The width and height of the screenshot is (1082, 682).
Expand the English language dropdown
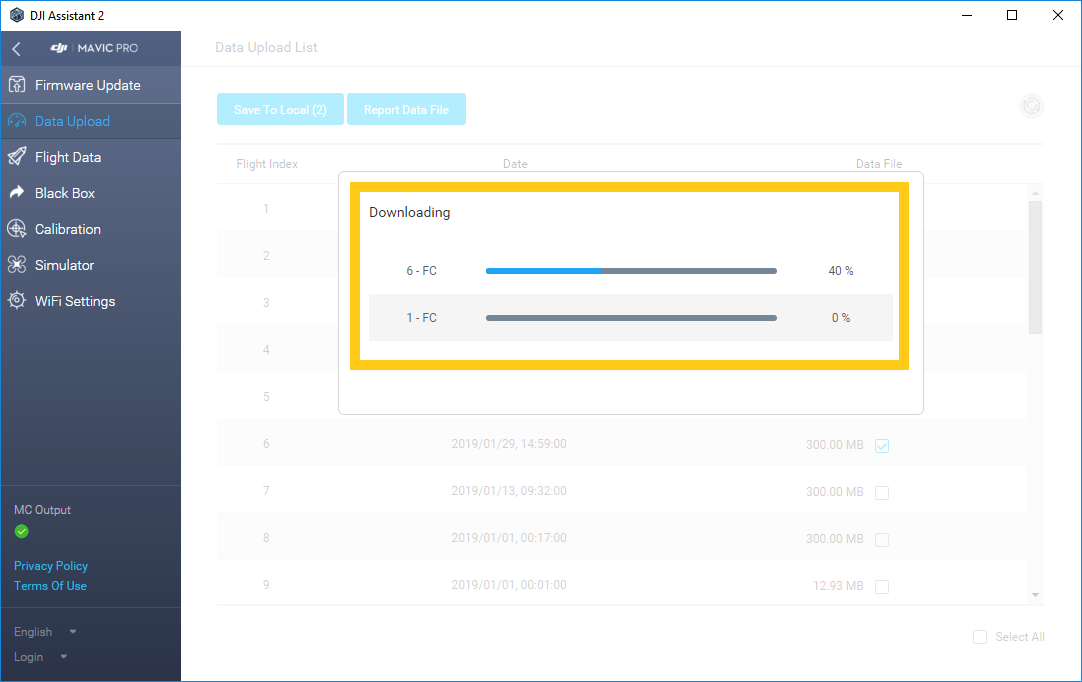click(46, 632)
